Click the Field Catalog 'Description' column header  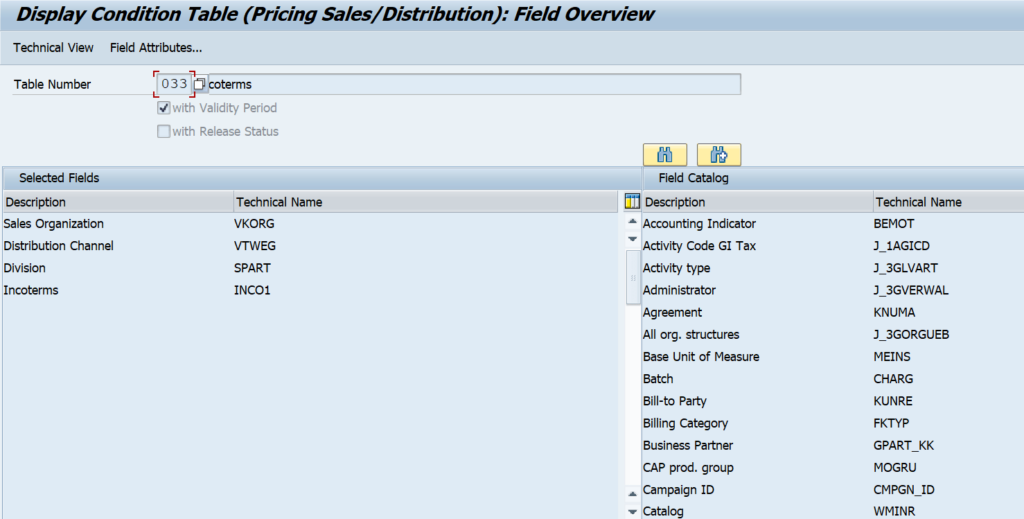(758, 202)
